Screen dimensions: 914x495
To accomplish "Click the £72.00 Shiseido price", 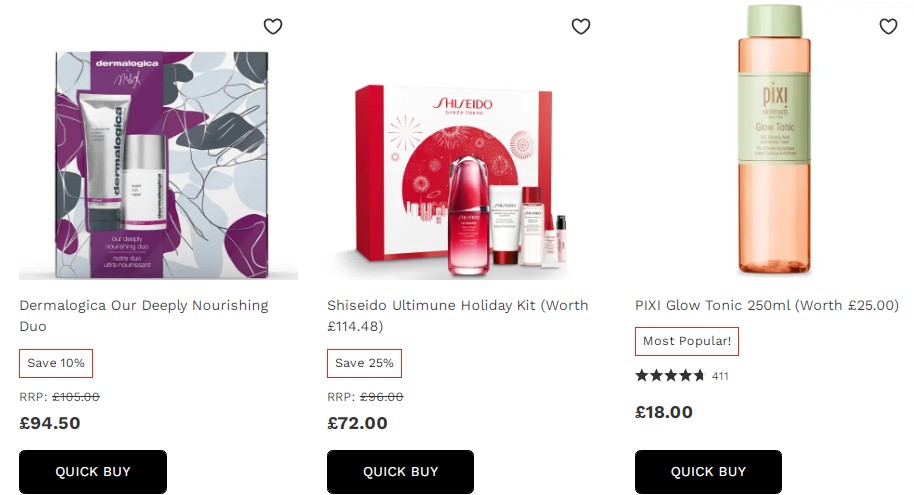I will point(357,423).
